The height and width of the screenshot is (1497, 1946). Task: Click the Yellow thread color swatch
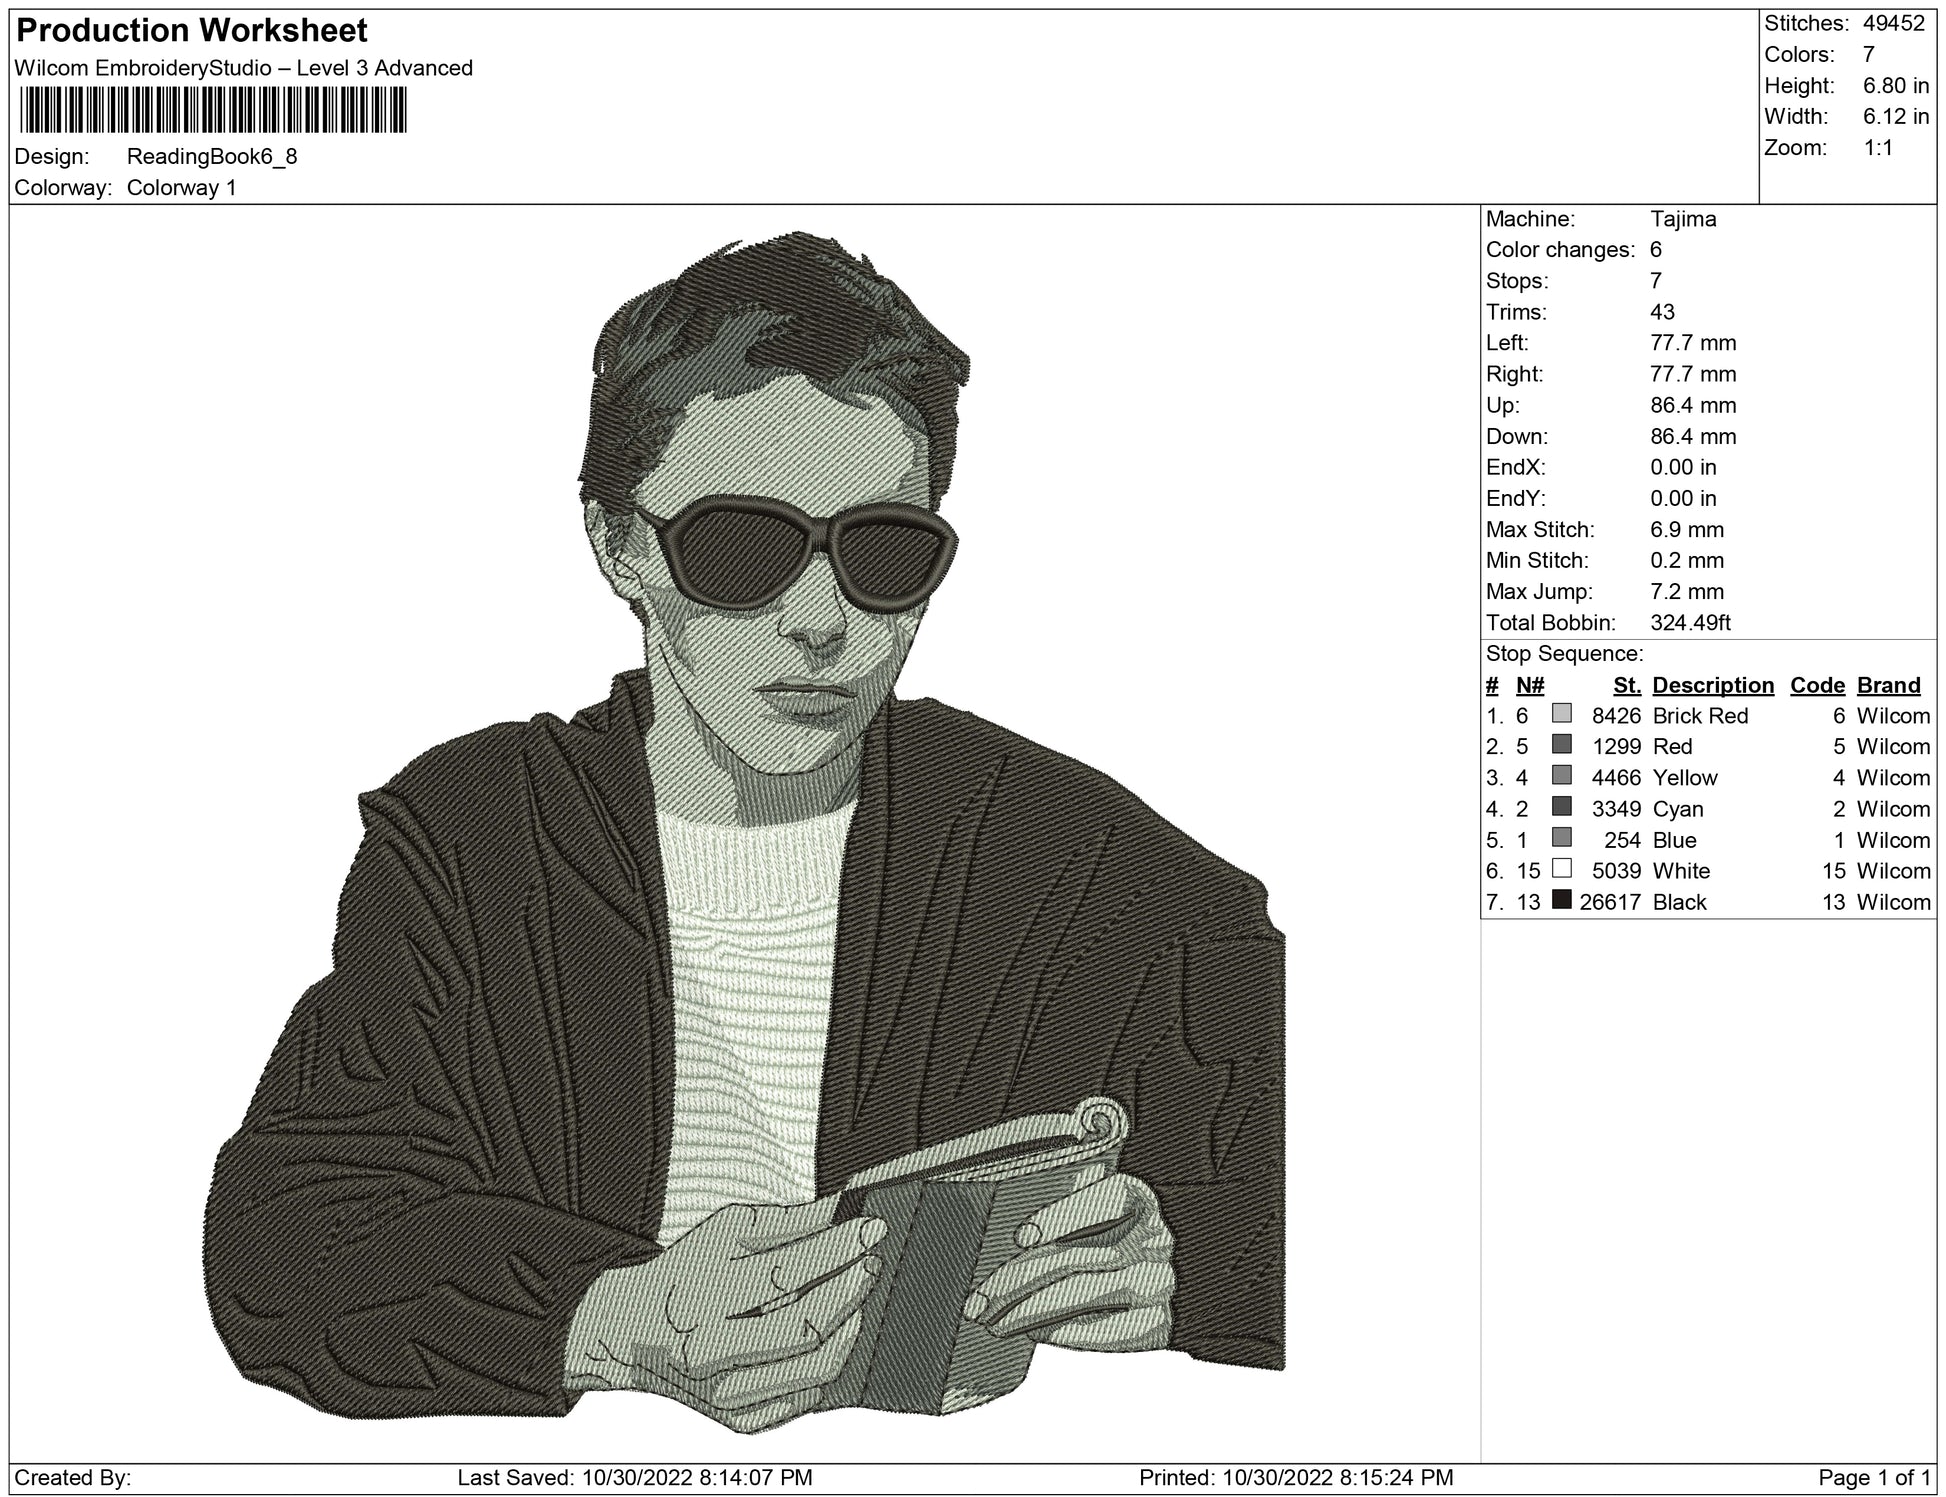point(1561,776)
